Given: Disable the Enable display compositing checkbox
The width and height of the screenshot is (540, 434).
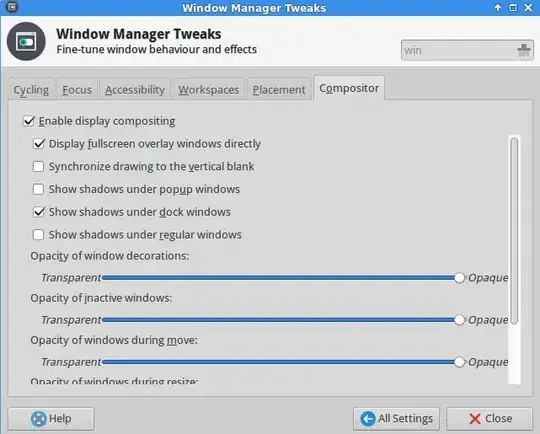Looking at the screenshot, I should (x=29, y=121).
